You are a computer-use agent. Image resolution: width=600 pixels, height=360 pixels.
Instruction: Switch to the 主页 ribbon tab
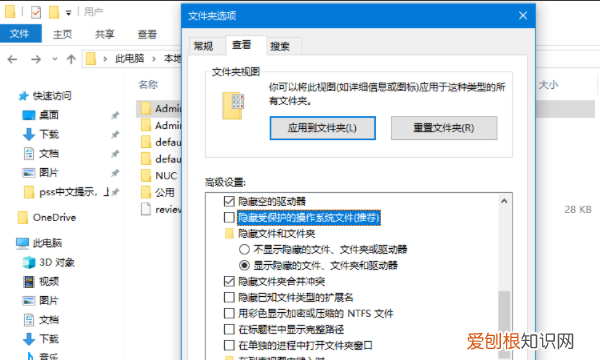(62, 34)
